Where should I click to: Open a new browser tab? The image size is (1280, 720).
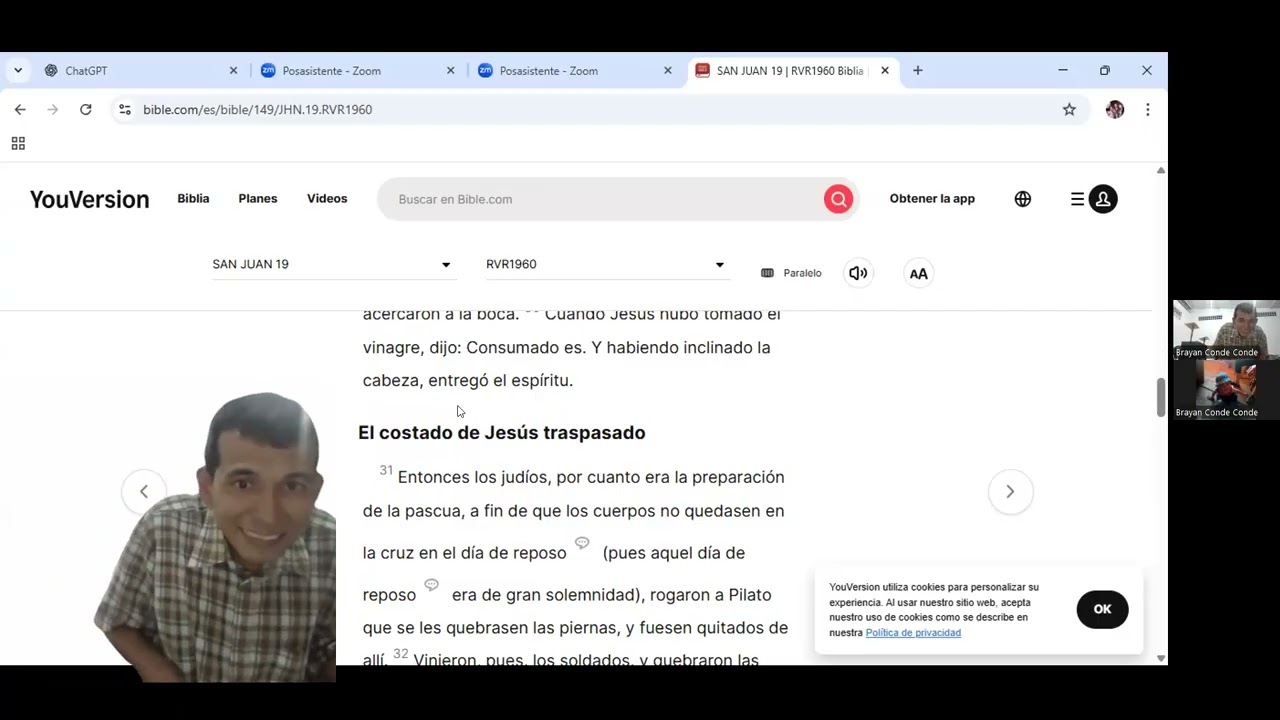click(x=917, y=71)
